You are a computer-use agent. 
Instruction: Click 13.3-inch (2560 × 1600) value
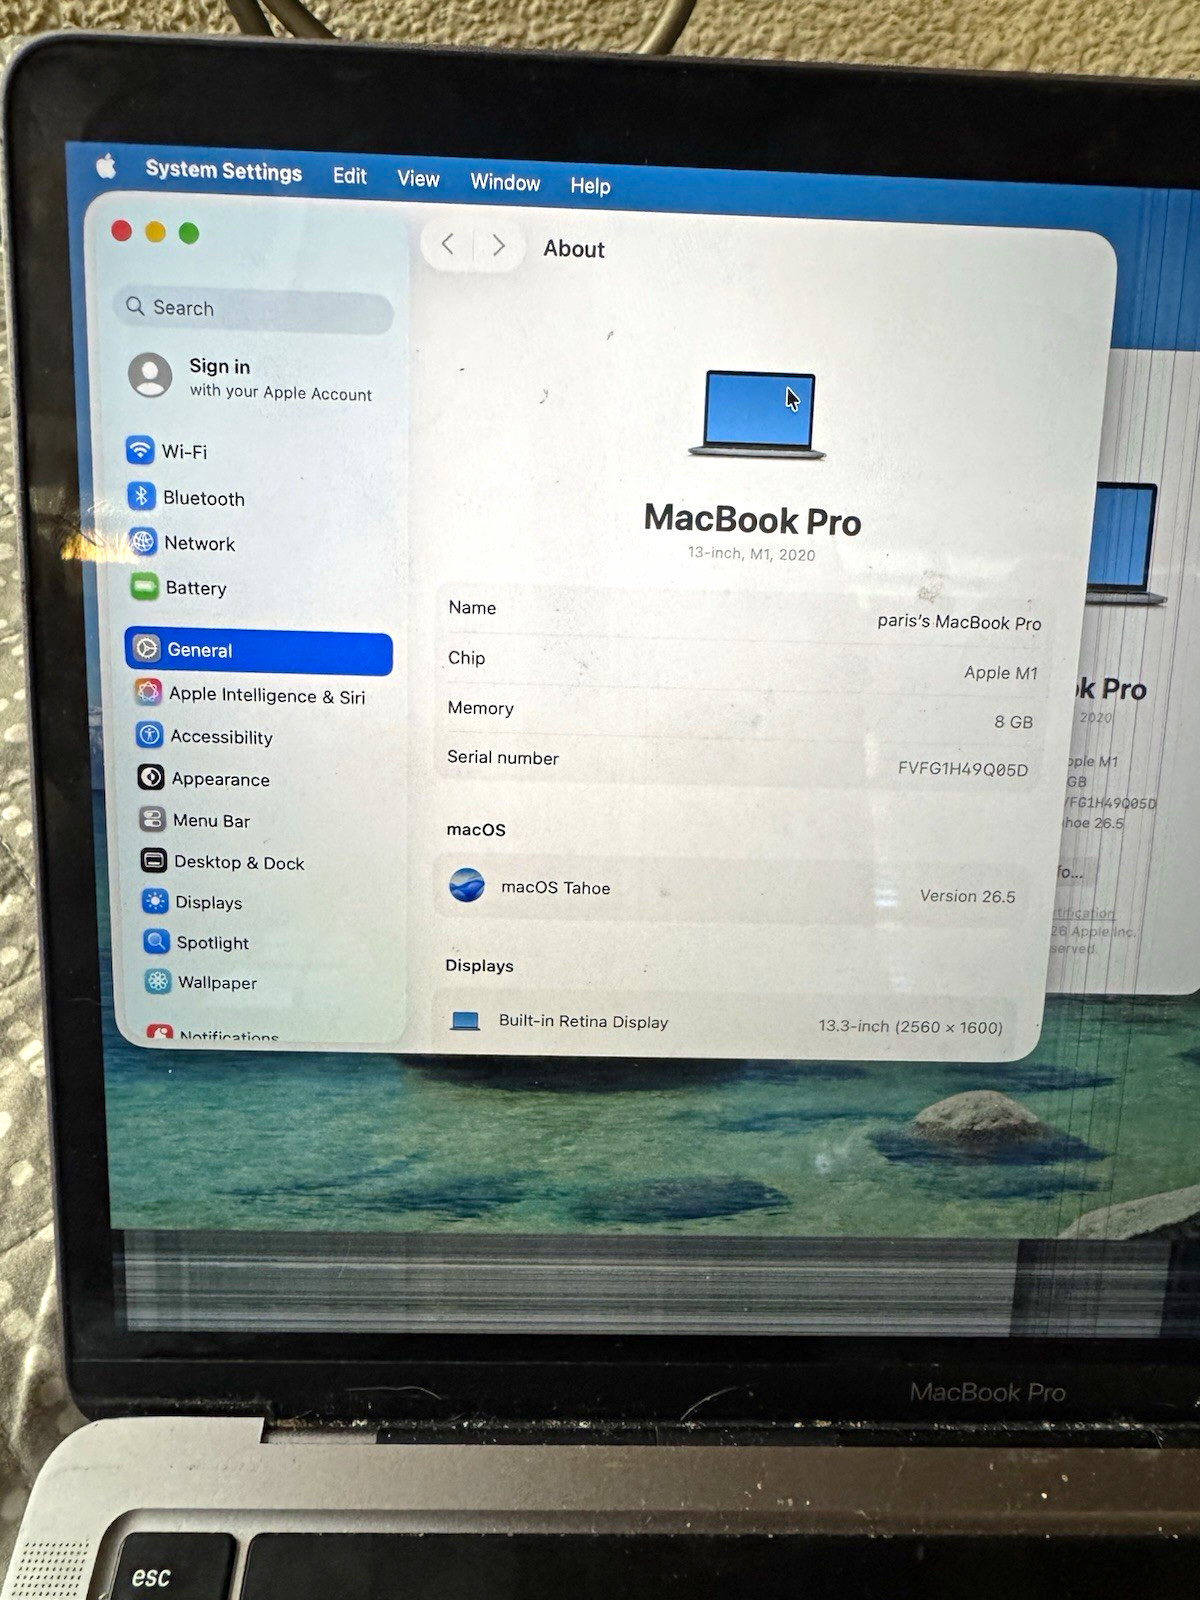(x=910, y=1026)
